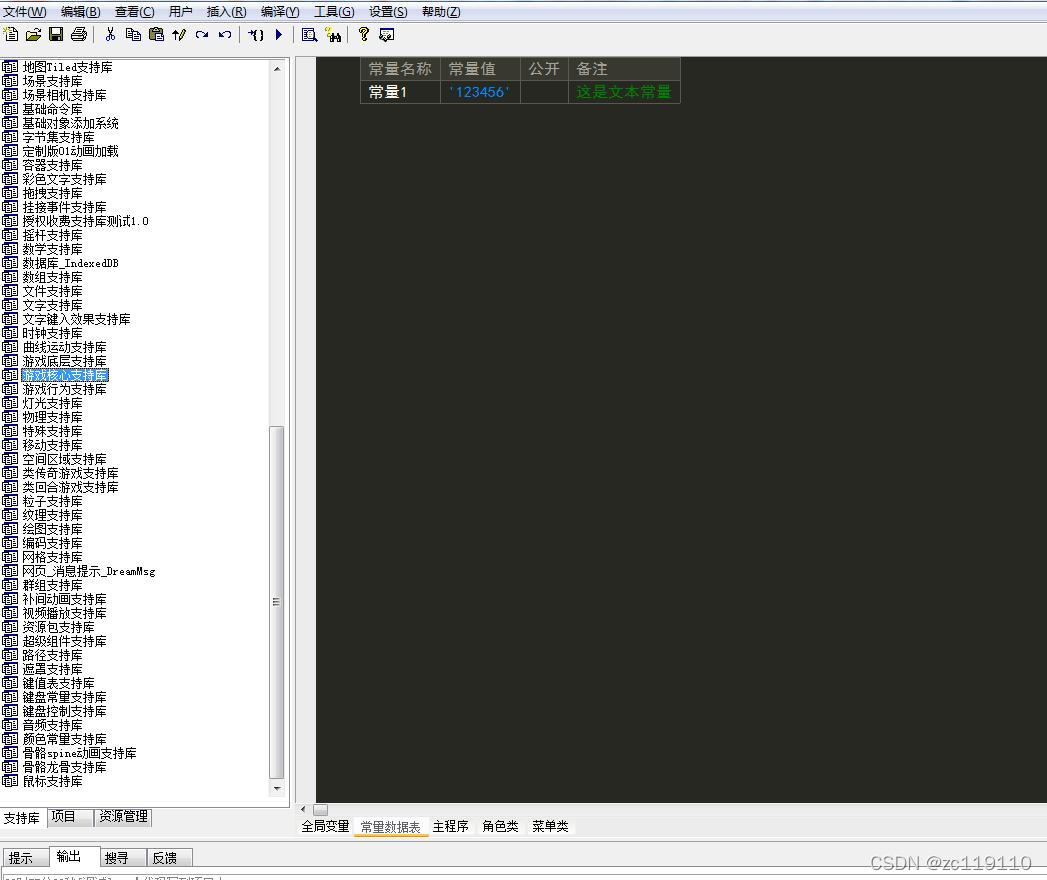Click the magnifier search-document icon
Screen dimensions: 1047x880
[309, 35]
